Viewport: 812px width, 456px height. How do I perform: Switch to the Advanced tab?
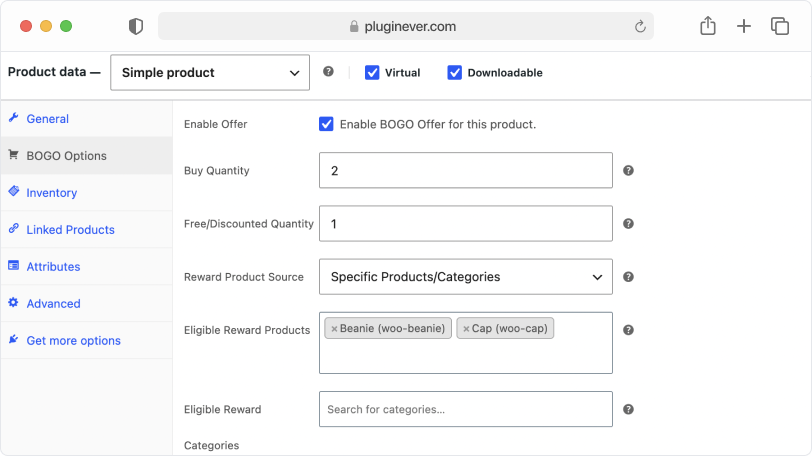pos(86,303)
